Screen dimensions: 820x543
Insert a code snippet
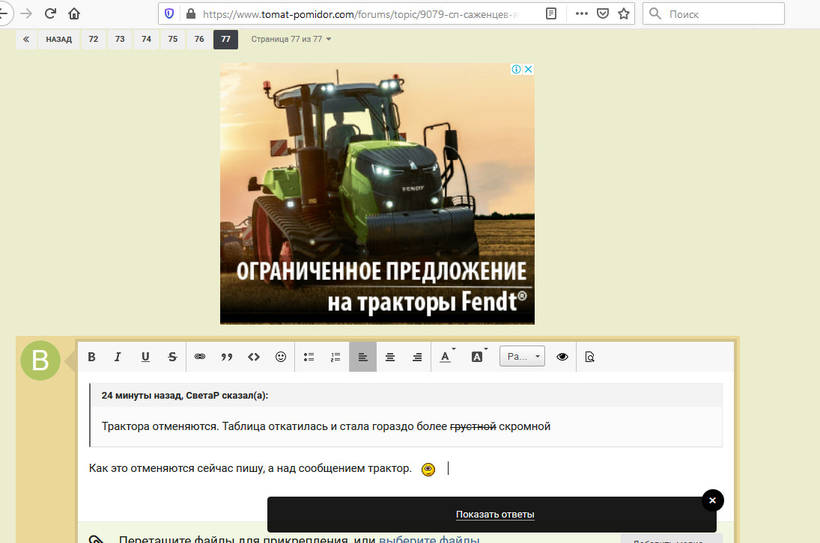[x=253, y=357]
